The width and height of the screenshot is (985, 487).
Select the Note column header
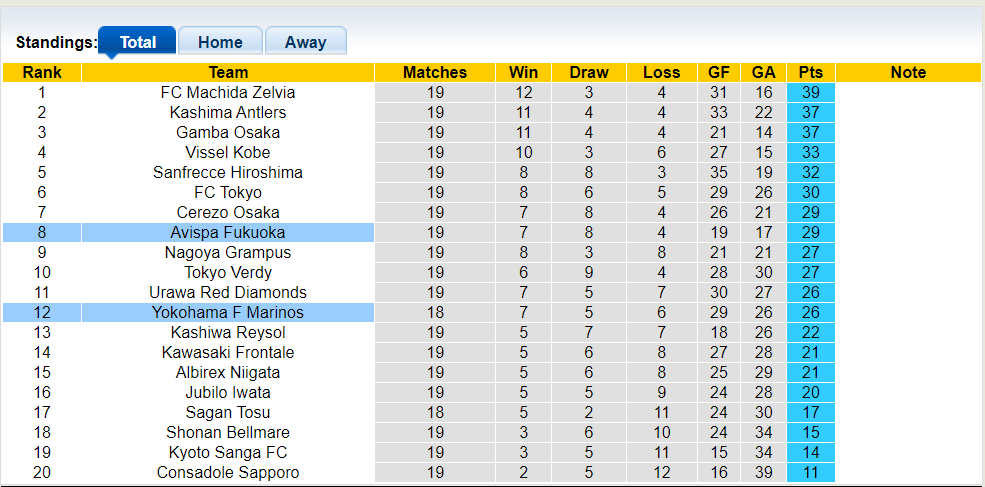[x=908, y=72]
